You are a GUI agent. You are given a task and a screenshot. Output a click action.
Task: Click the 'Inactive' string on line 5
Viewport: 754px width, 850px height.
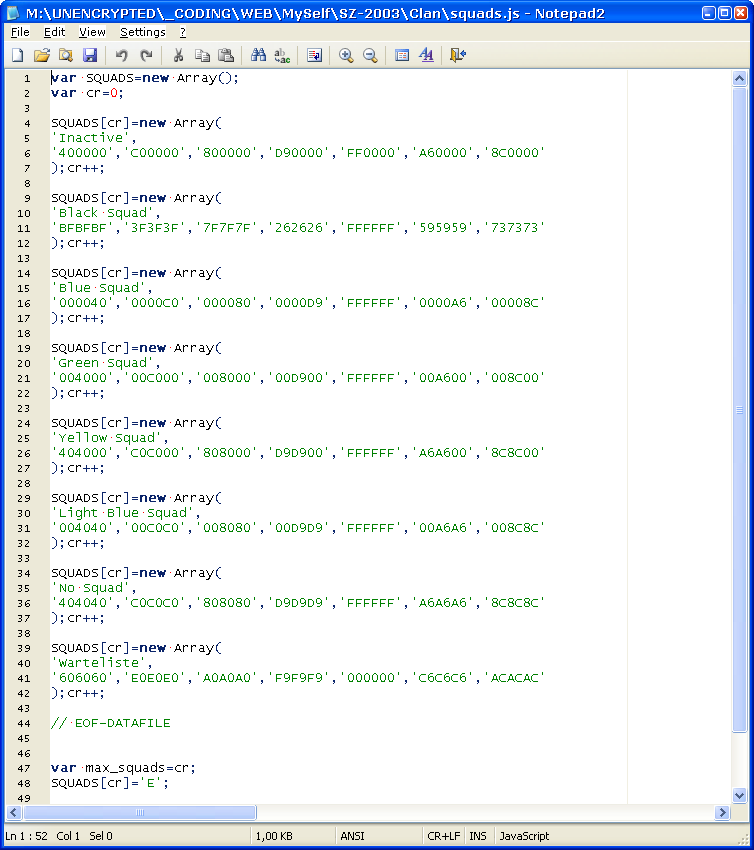point(91,138)
